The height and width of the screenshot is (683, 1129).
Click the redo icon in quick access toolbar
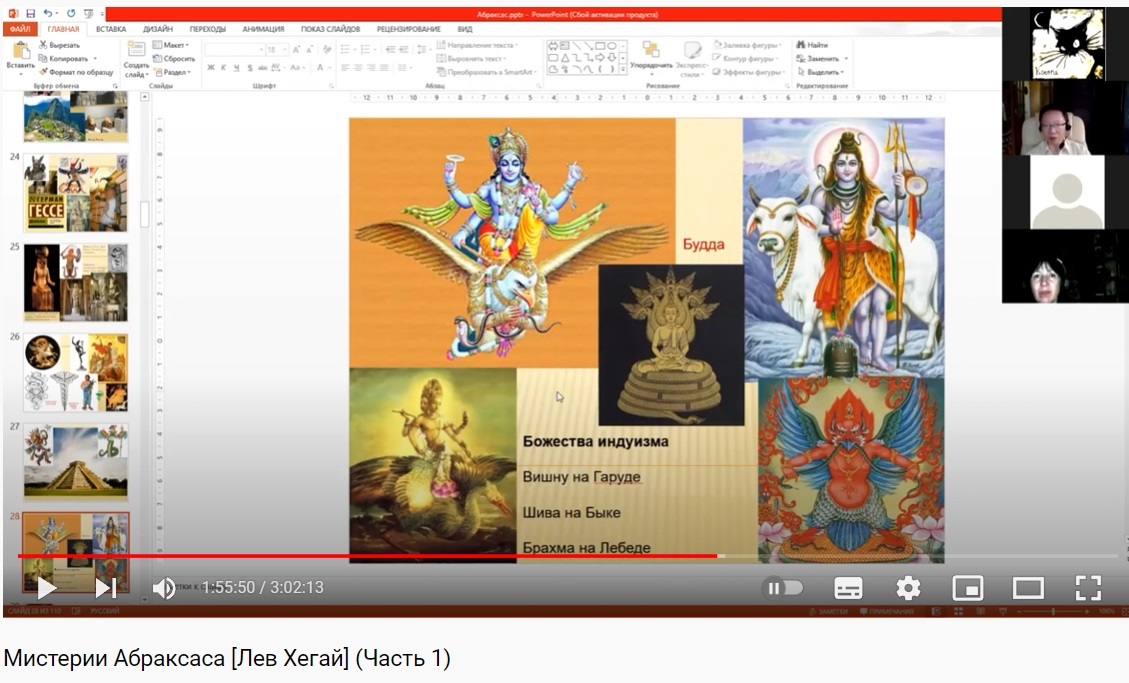point(71,14)
